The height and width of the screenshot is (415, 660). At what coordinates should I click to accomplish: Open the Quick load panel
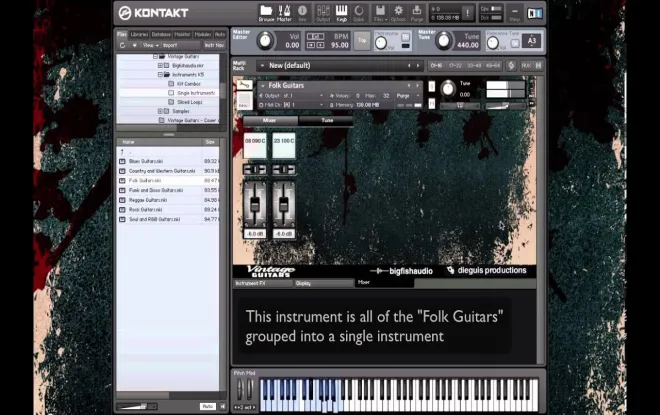[359, 13]
